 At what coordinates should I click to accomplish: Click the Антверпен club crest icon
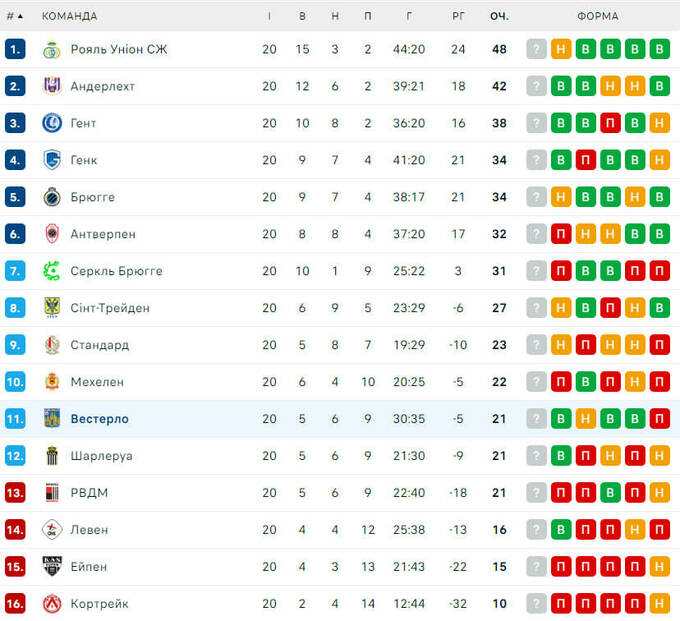click(52, 234)
